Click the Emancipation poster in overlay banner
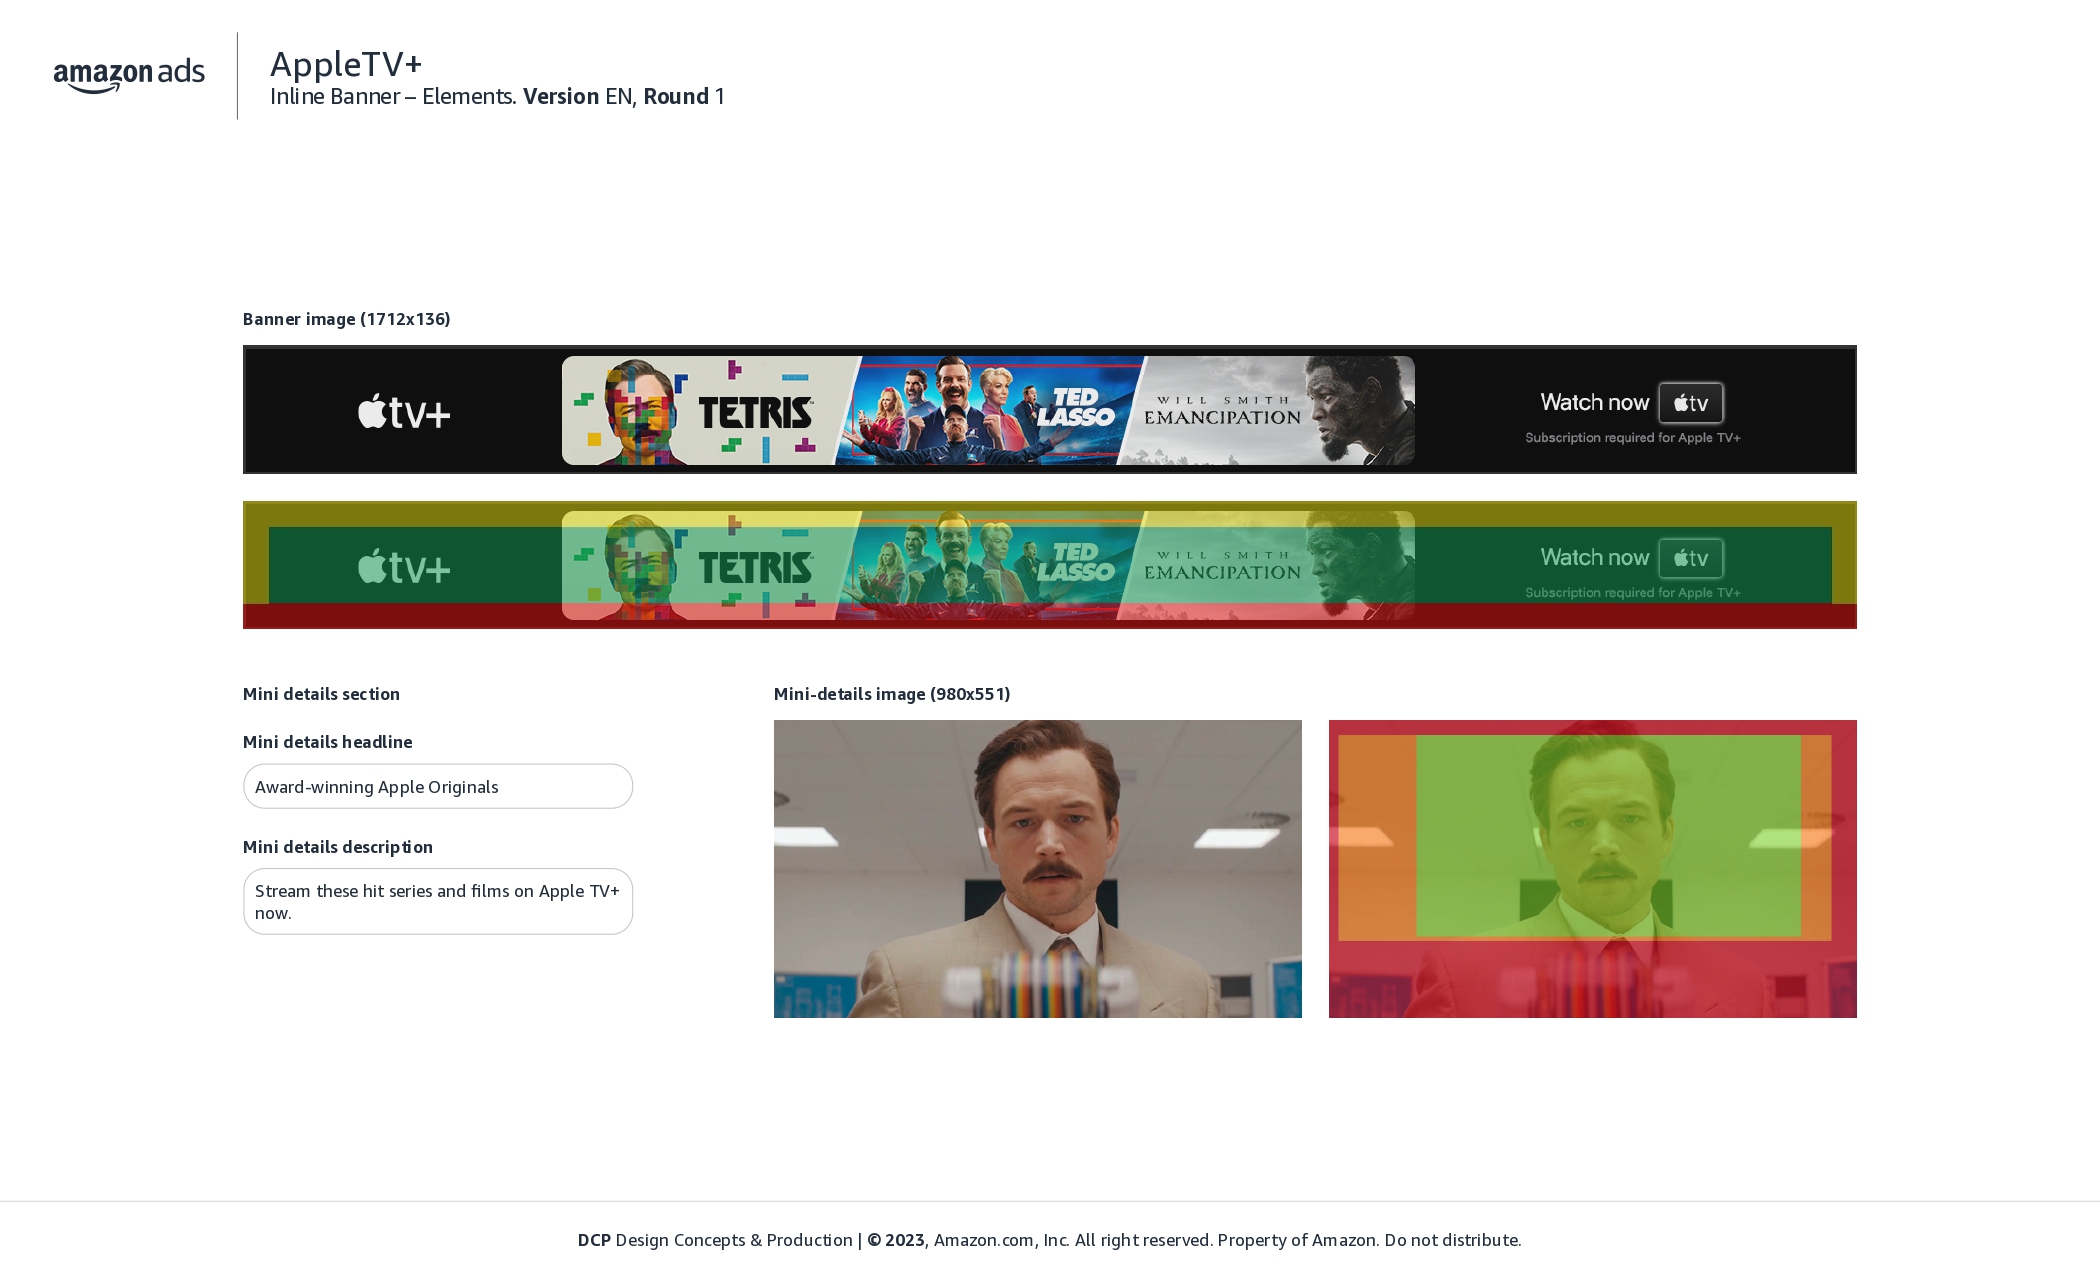The image size is (2100, 1275). (x=1266, y=565)
